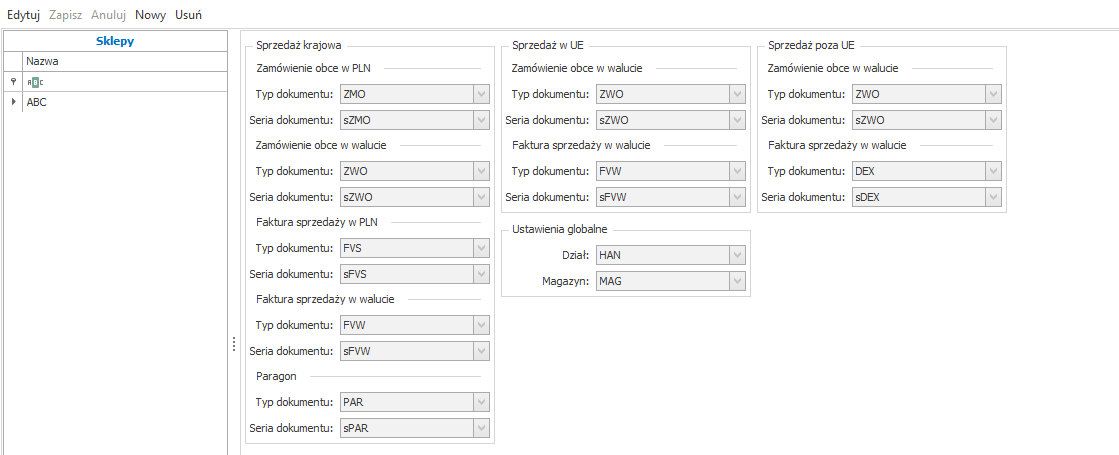1119x455 pixels.
Task: Click the vertical splitter handle dots
Action: [233, 343]
